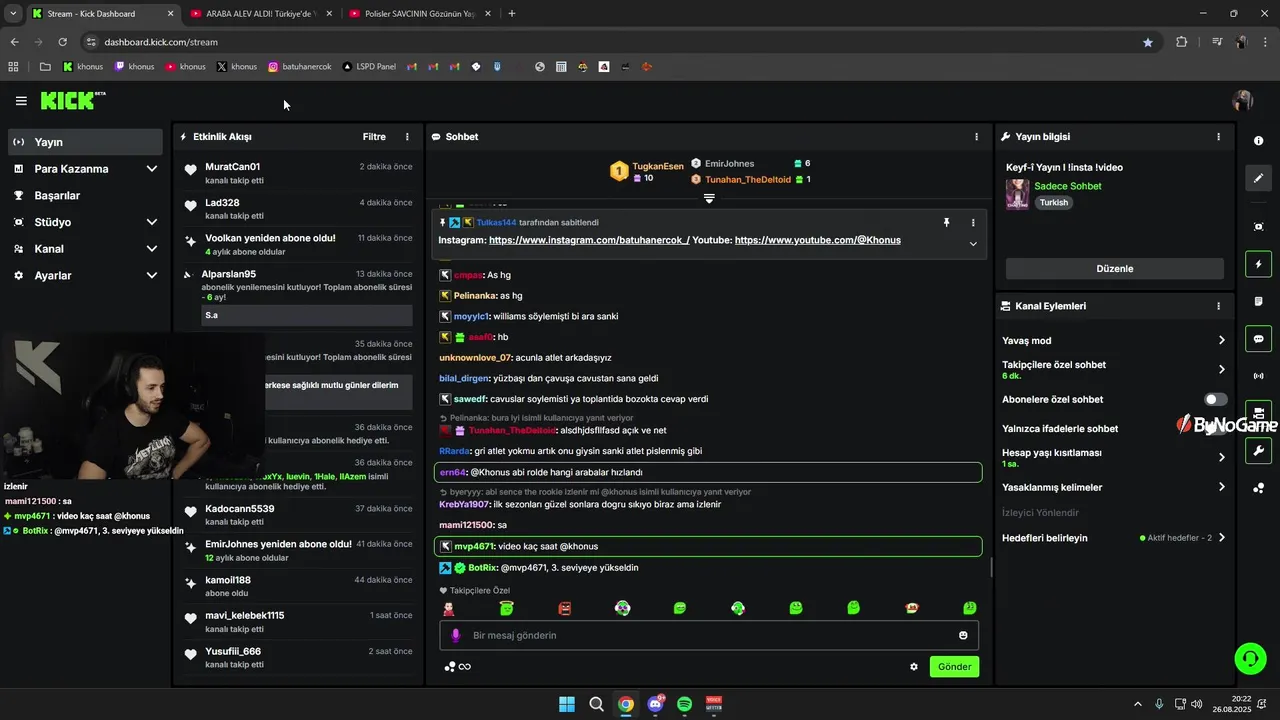The height and width of the screenshot is (720, 1280).
Task: Open Yayın bilgisi three-dot menu
Action: [1218, 137]
